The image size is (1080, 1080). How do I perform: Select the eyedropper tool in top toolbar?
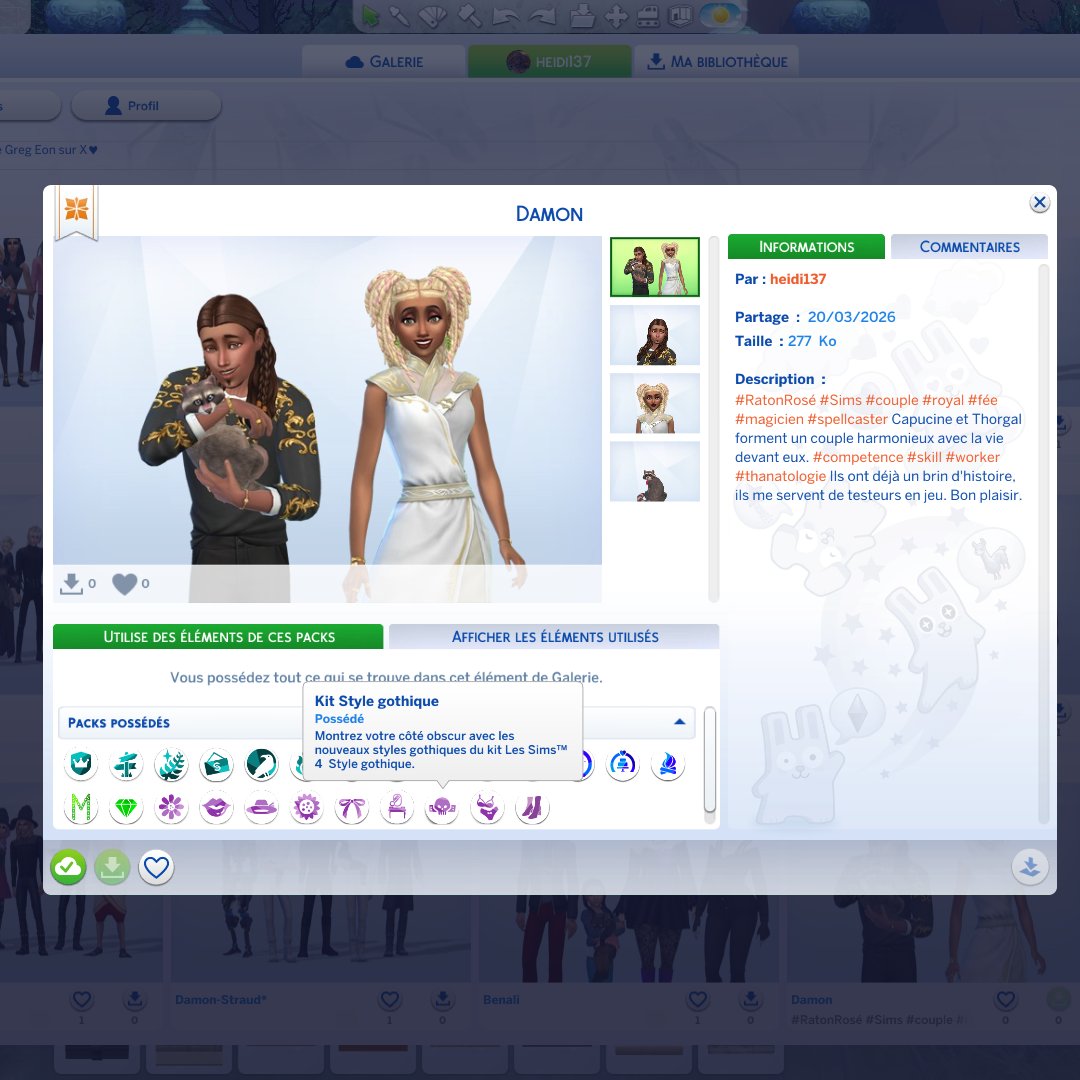(400, 17)
